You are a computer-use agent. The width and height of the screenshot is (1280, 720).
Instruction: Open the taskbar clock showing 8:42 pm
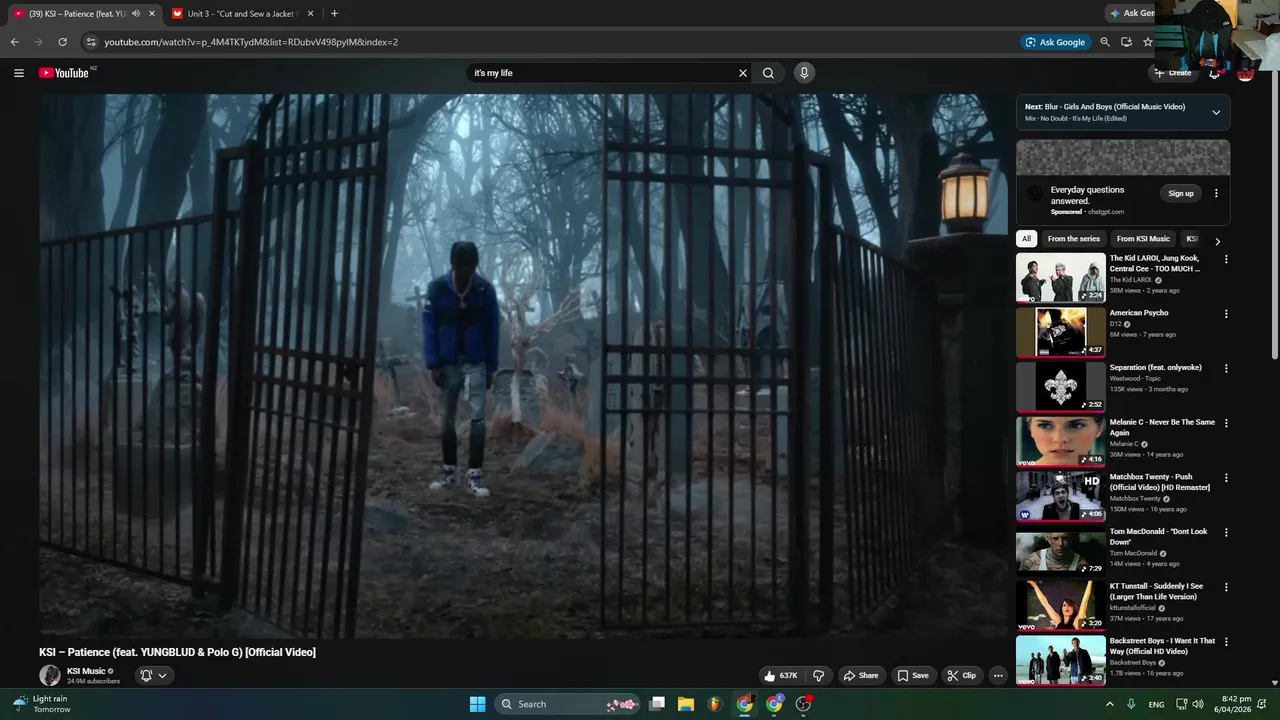point(1236,704)
